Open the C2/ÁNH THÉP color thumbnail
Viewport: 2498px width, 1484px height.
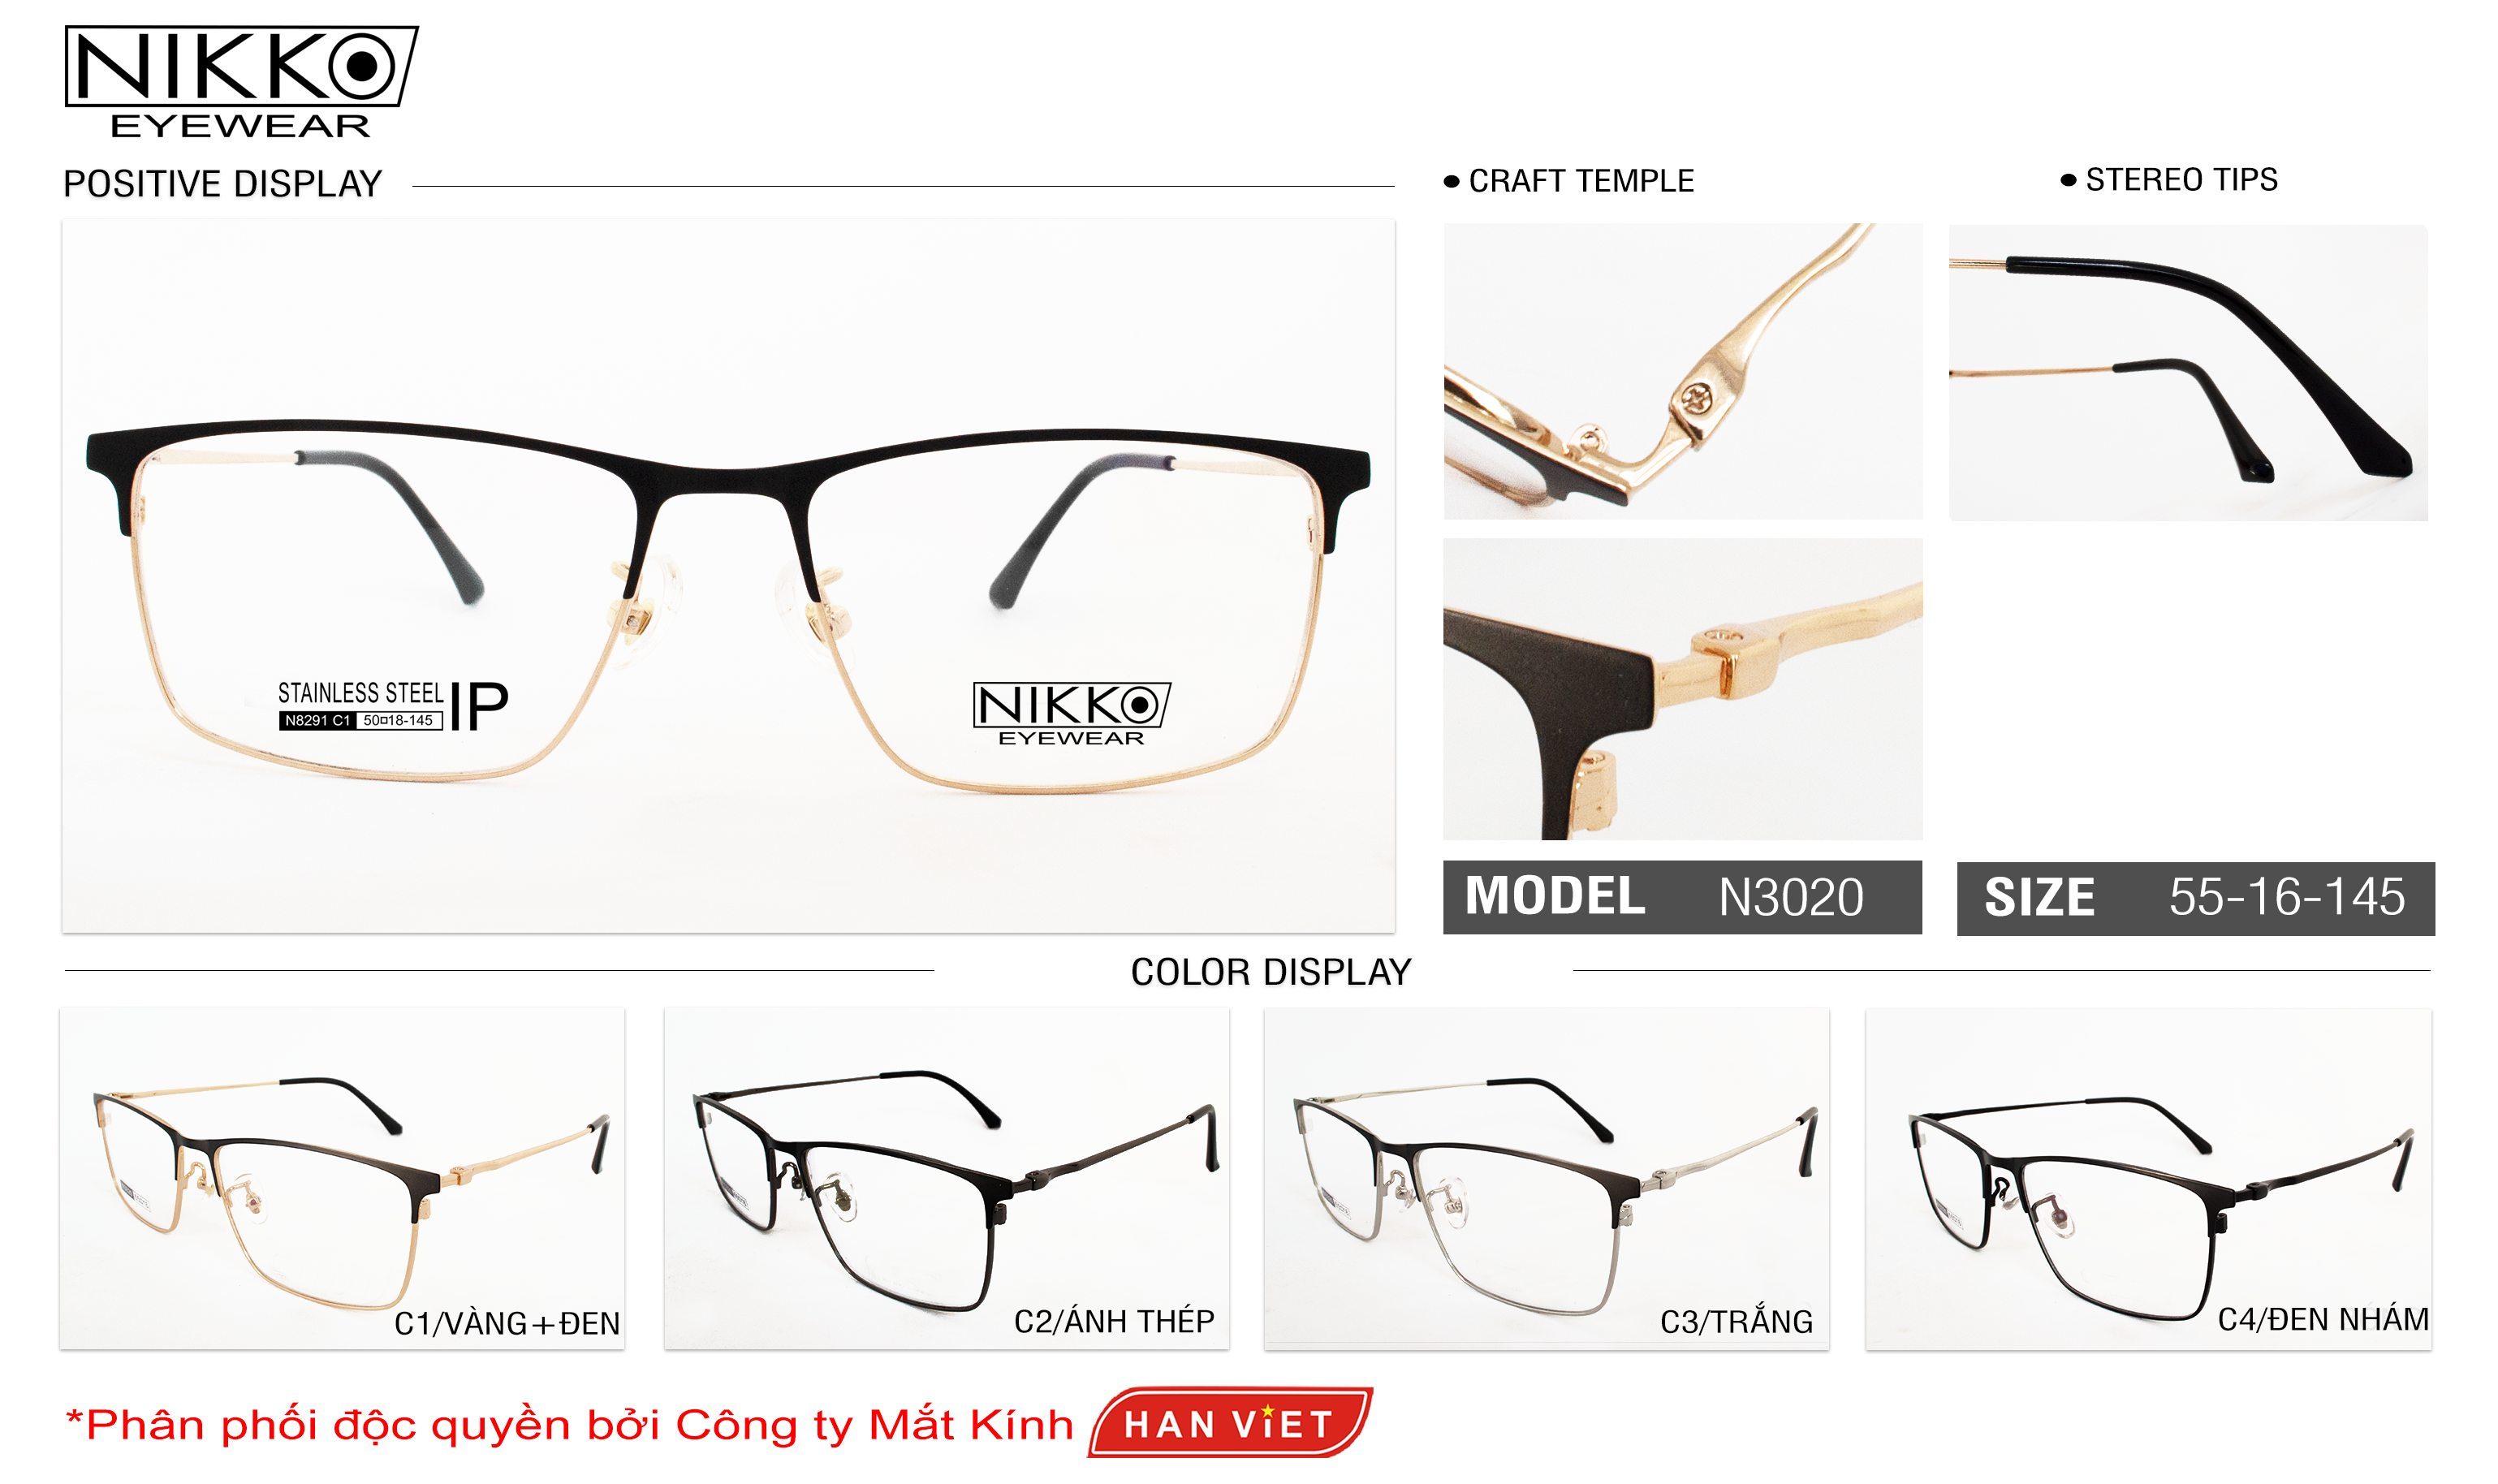click(946, 1178)
